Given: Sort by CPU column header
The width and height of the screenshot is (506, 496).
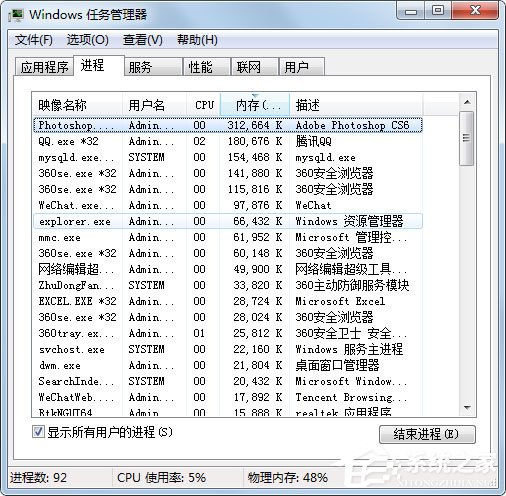Looking at the screenshot, I should click(203, 105).
